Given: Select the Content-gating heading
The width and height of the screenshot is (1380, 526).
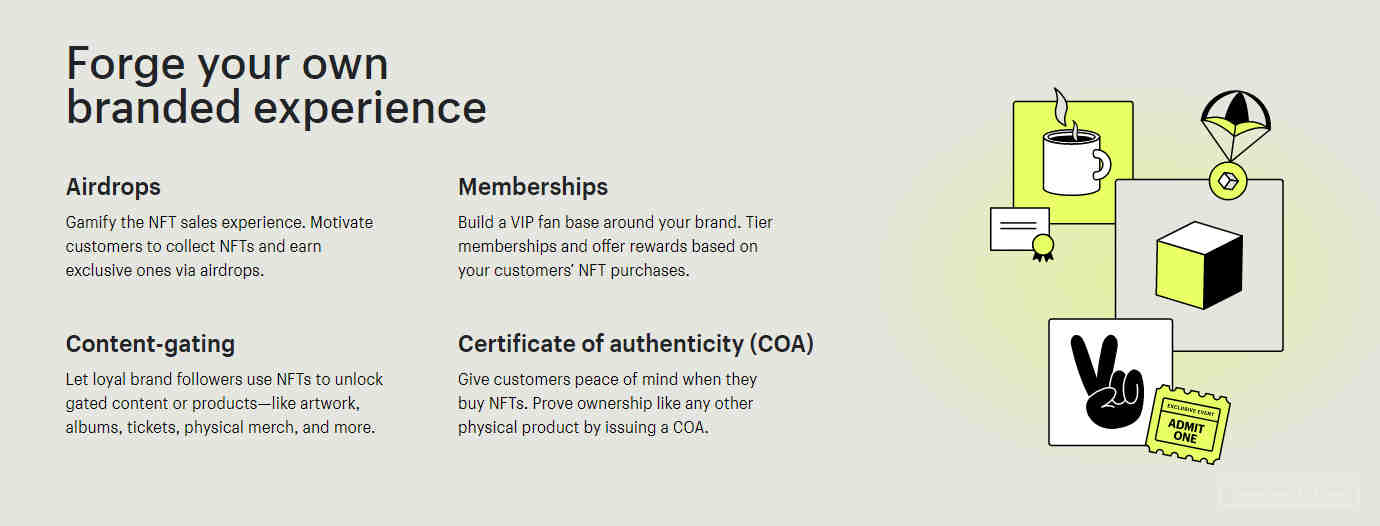Looking at the screenshot, I should pyautogui.click(x=150, y=344).
